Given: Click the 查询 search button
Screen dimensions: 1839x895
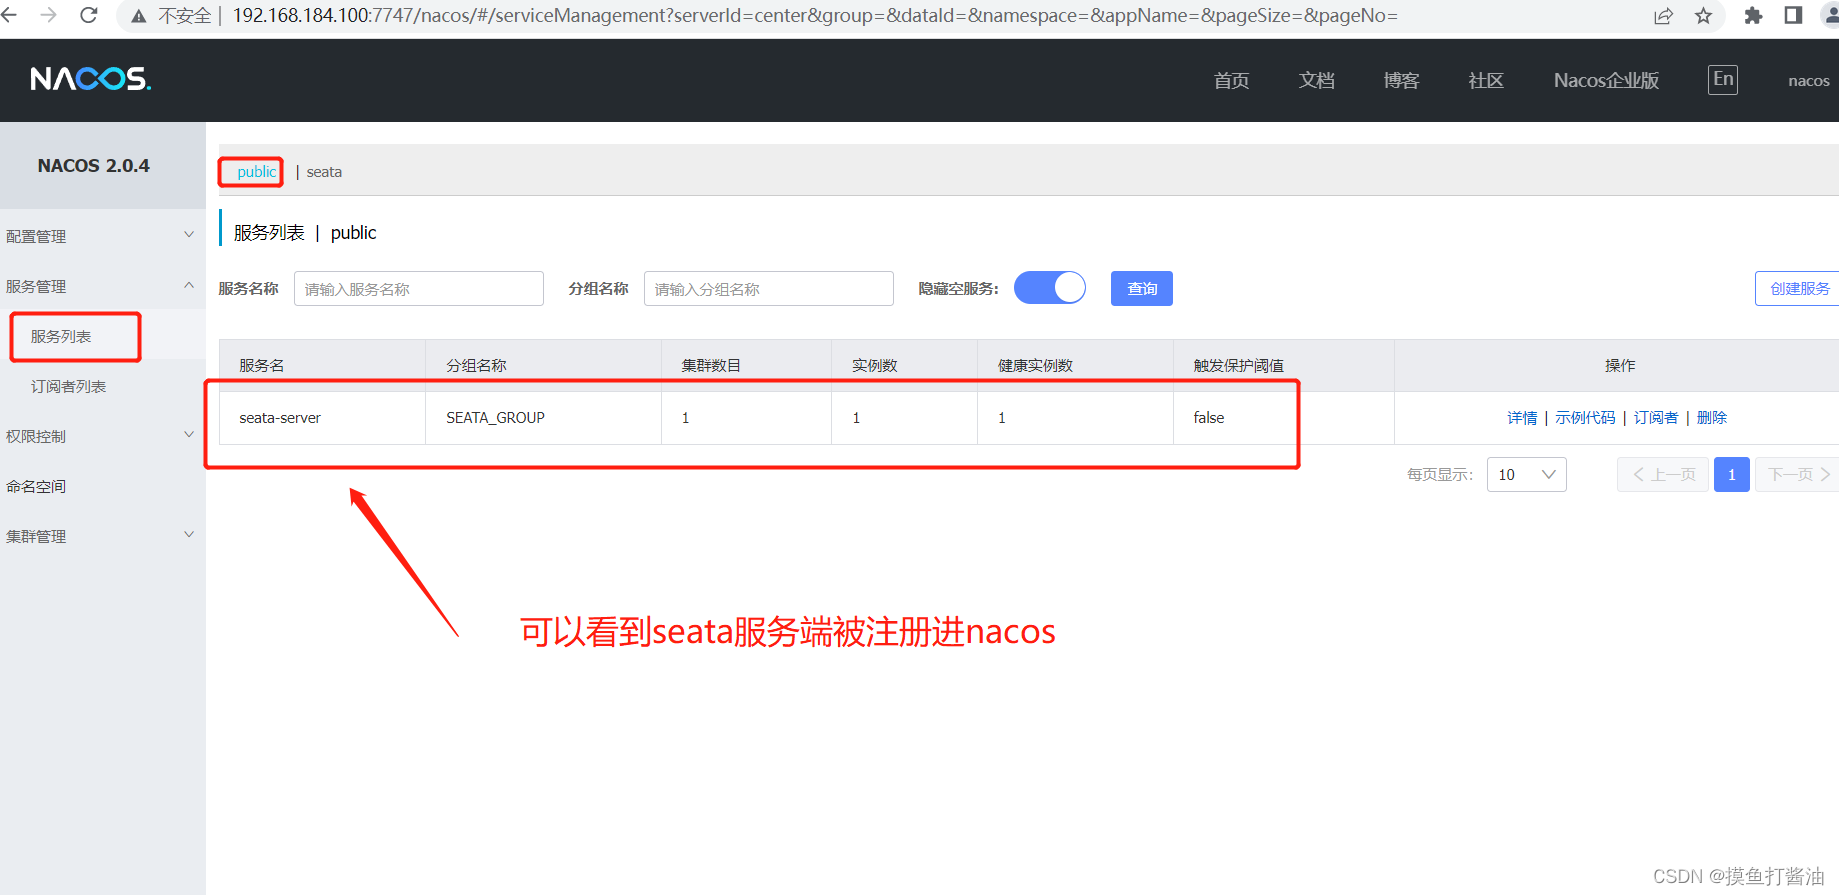Looking at the screenshot, I should pos(1142,288).
